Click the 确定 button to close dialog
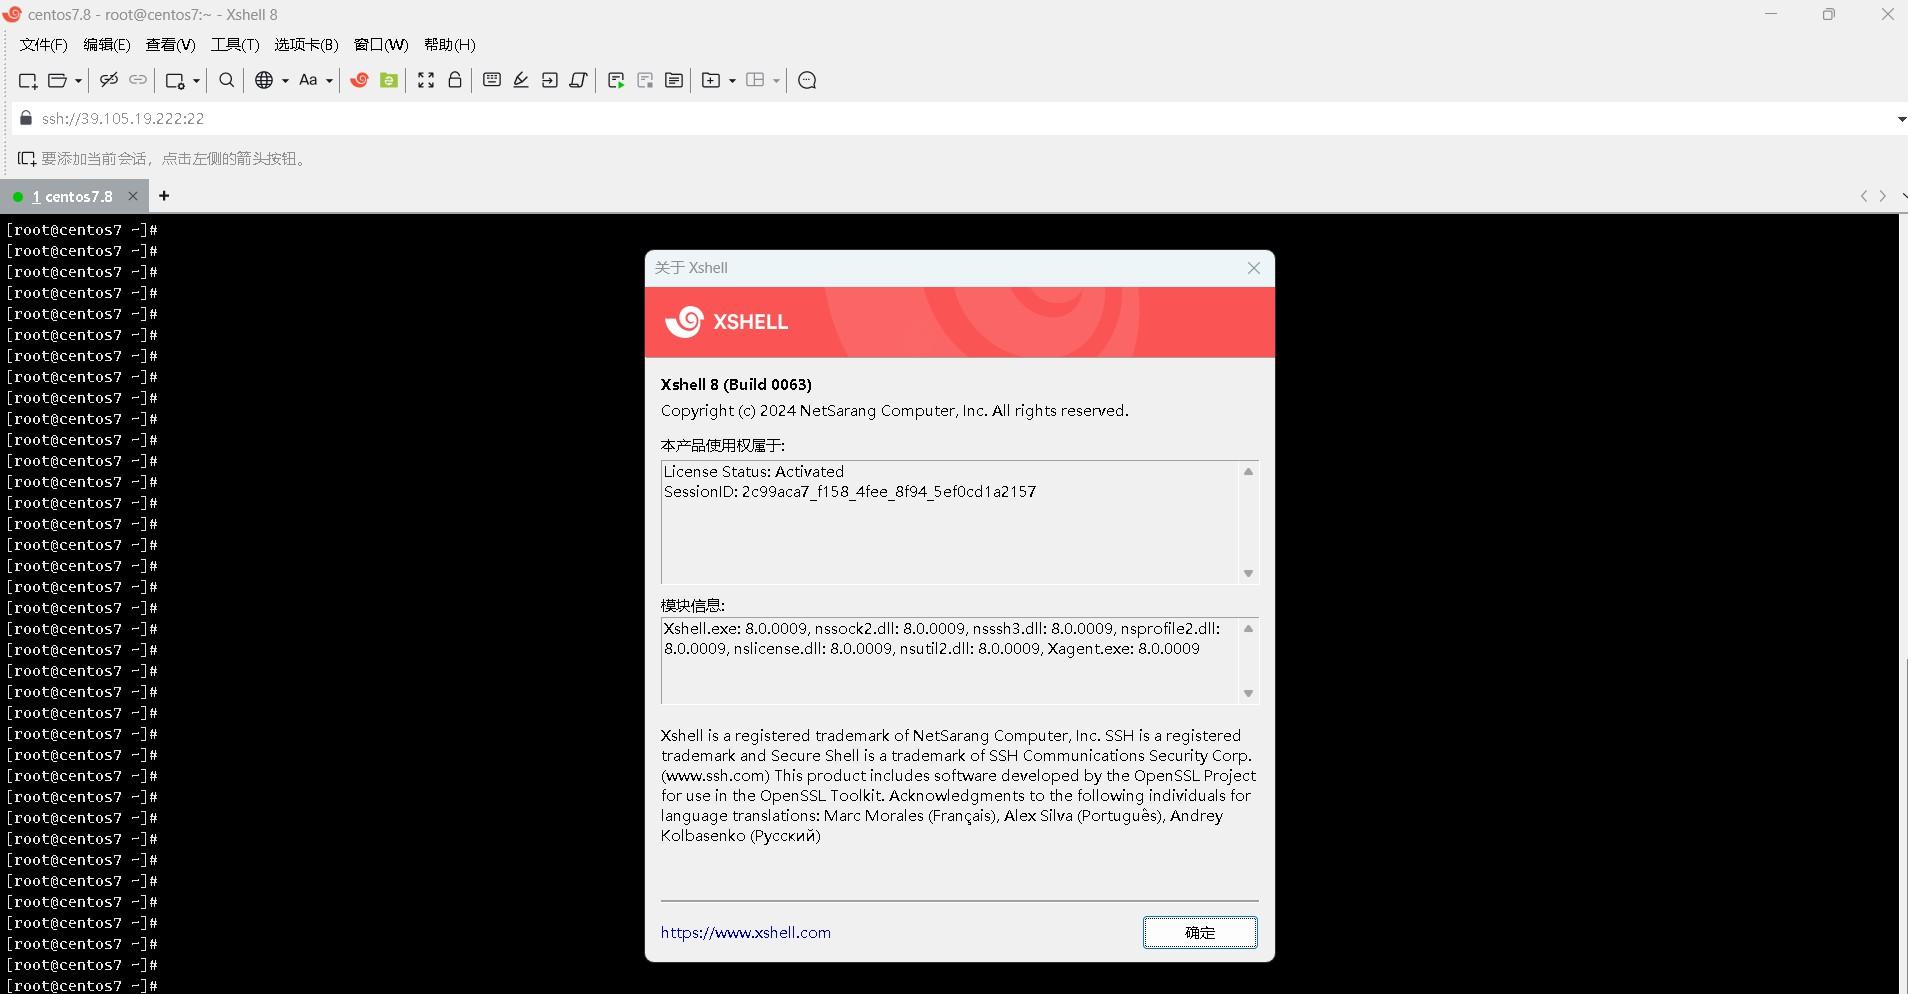 click(x=1199, y=932)
